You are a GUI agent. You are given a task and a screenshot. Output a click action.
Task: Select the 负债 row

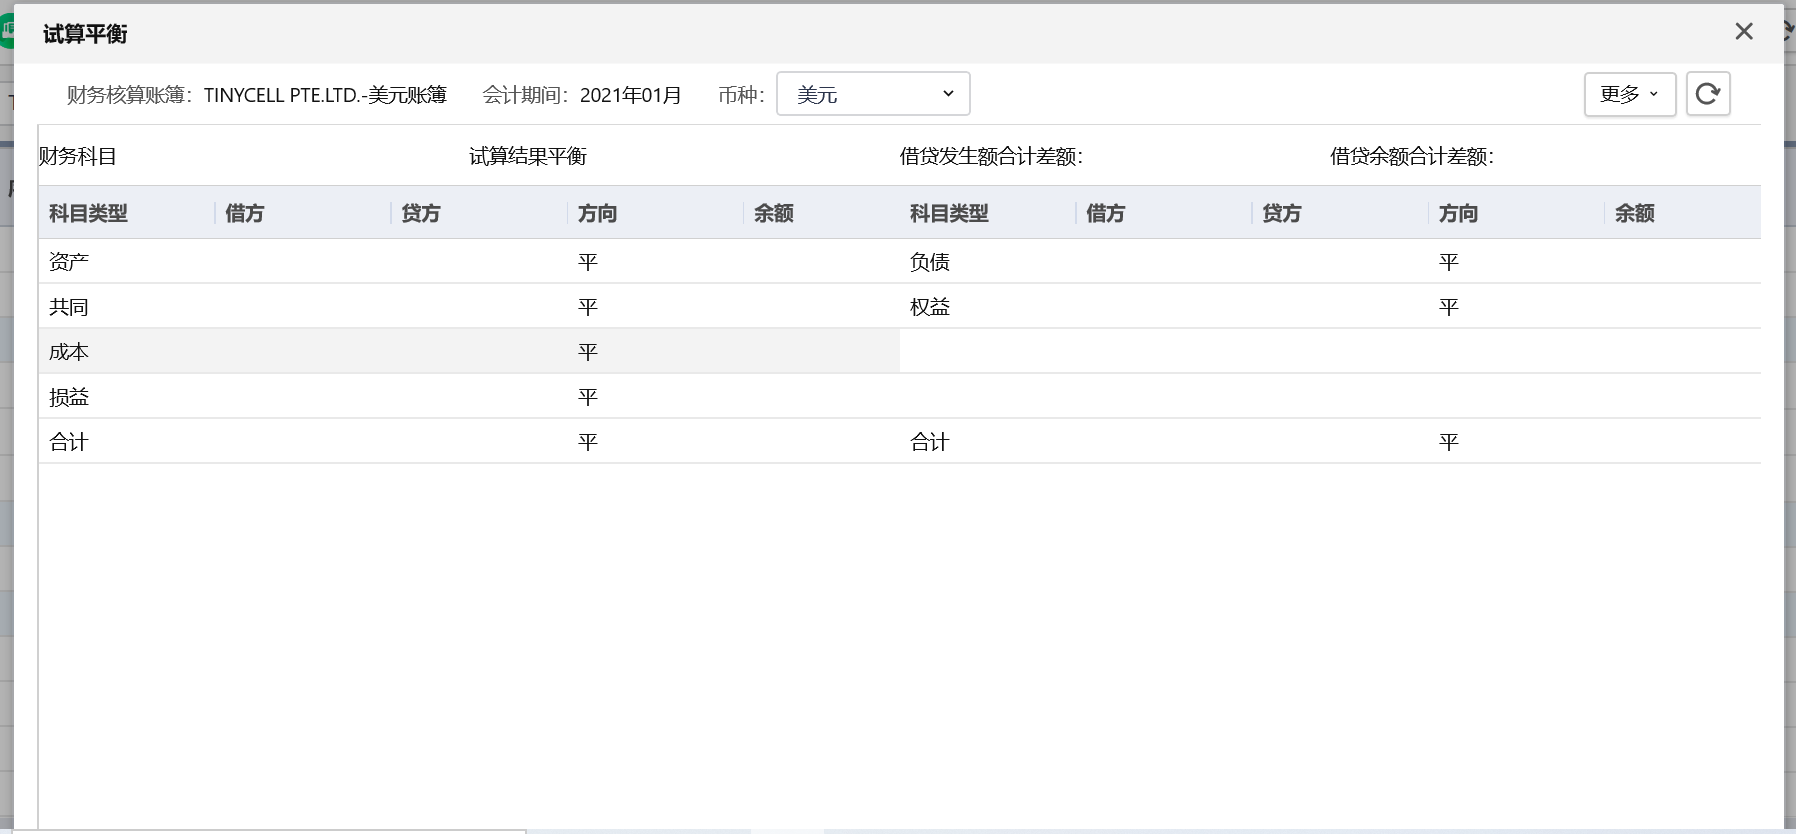[x=930, y=262]
